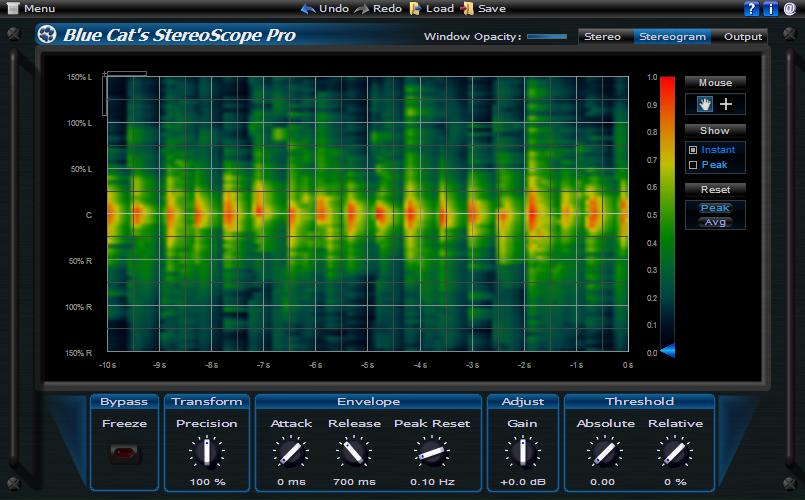The height and width of the screenshot is (500, 805).
Task: Switch to the Stereo tab
Action: (602, 37)
